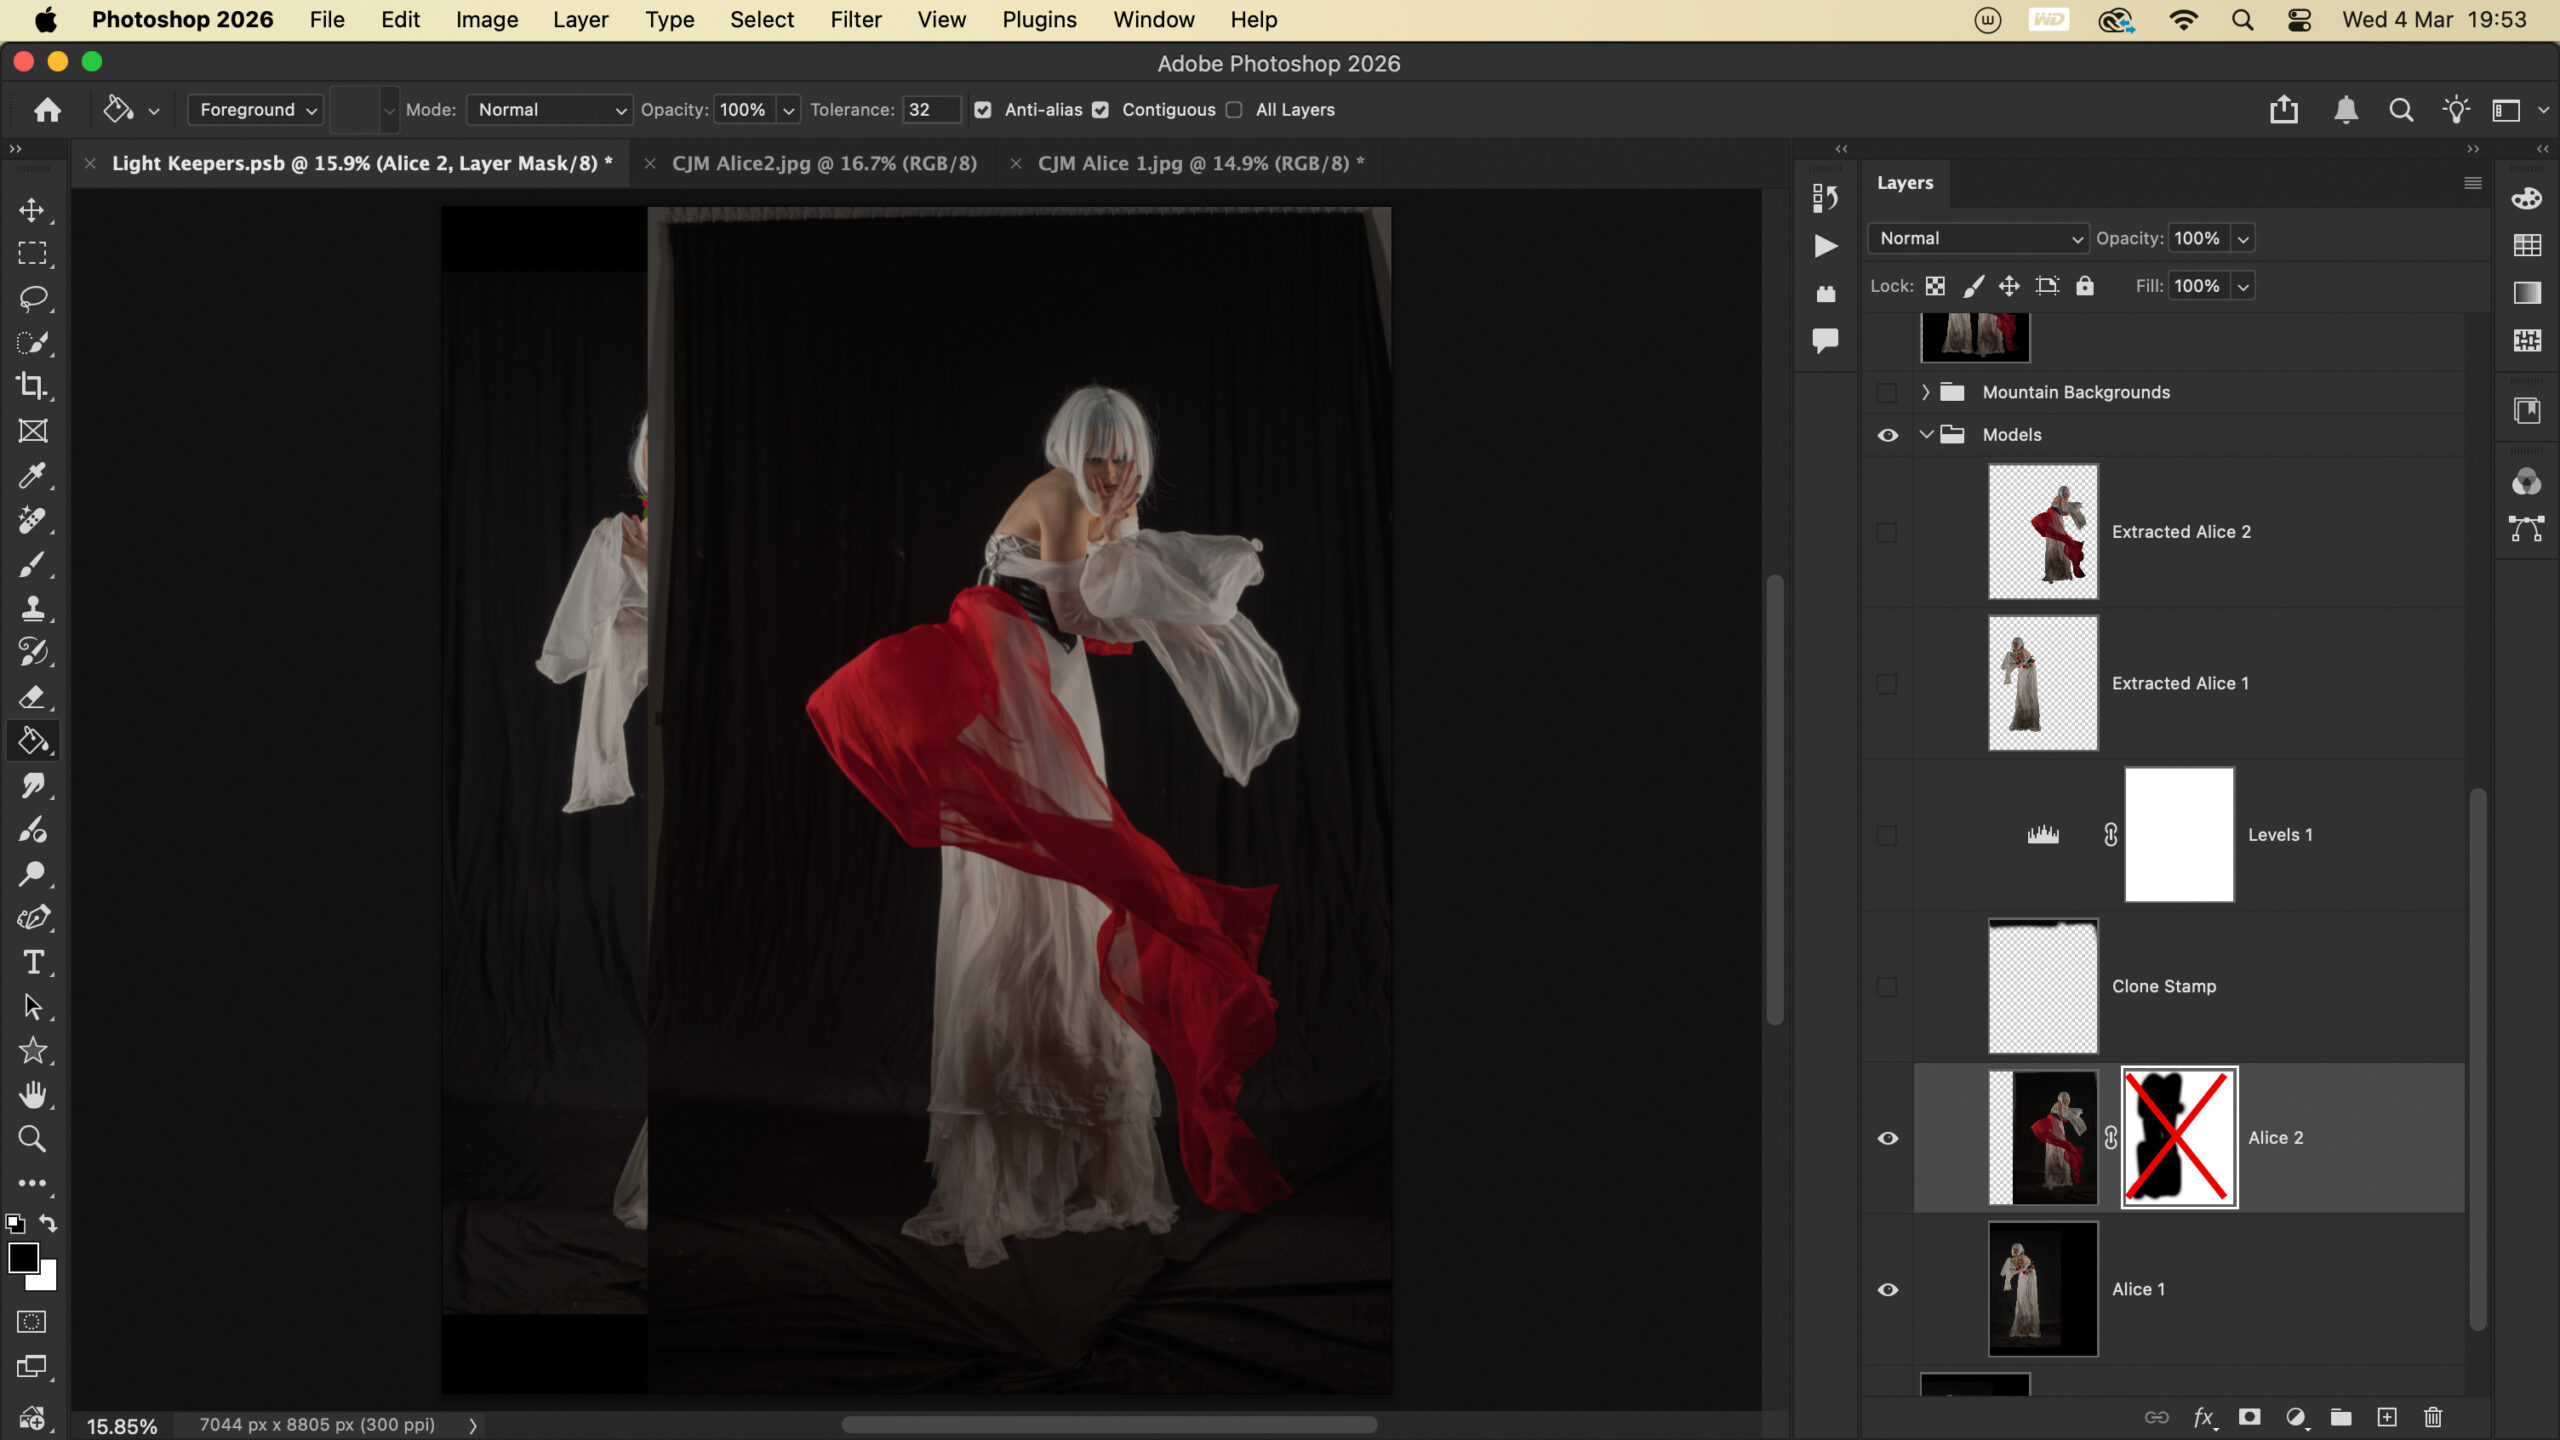Click the Share button in options bar
This screenshot has width=2560, height=1440.
(2283, 110)
